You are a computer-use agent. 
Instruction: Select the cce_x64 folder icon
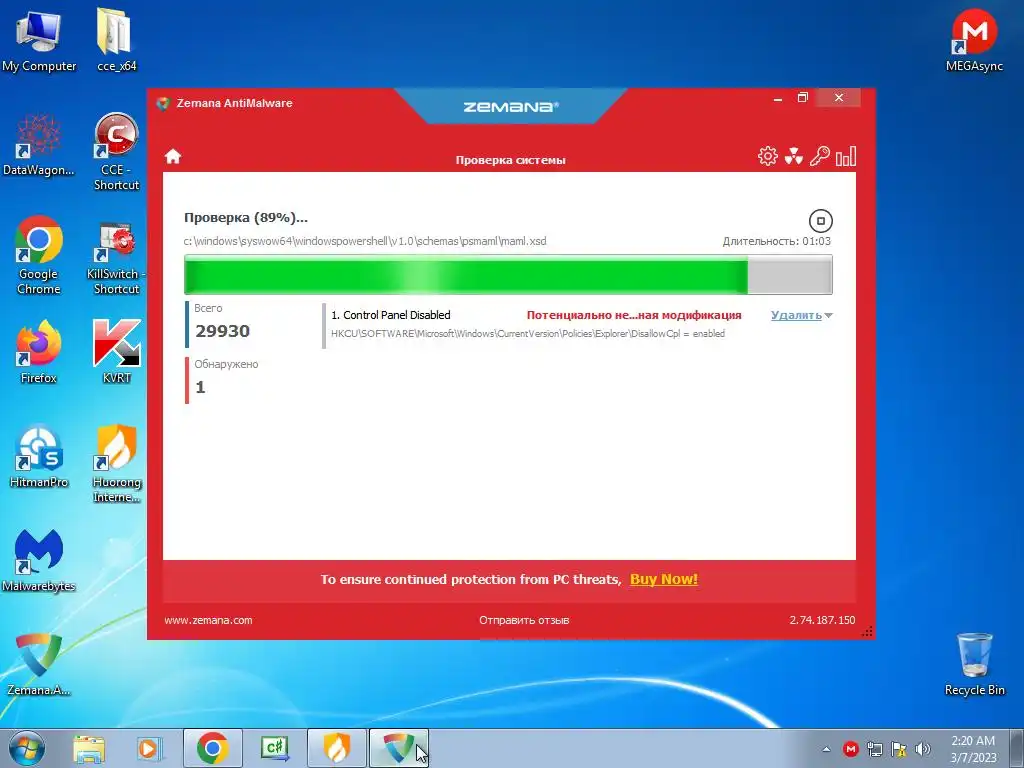tap(116, 40)
